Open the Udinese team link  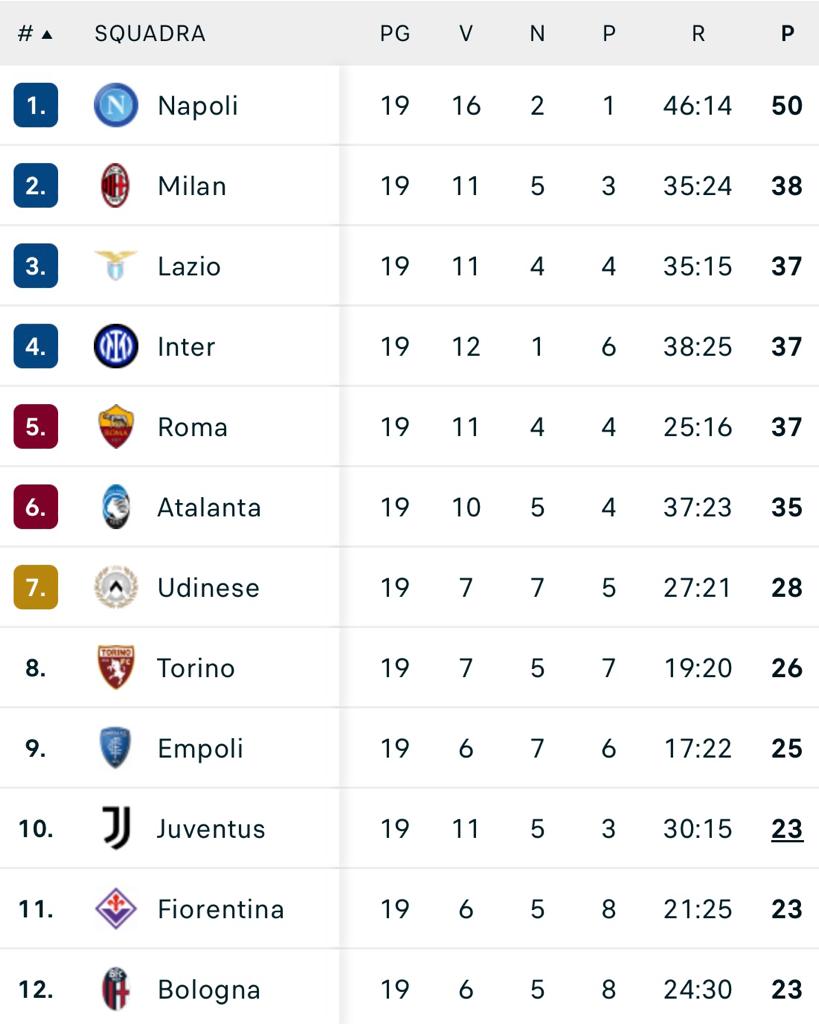coord(208,587)
